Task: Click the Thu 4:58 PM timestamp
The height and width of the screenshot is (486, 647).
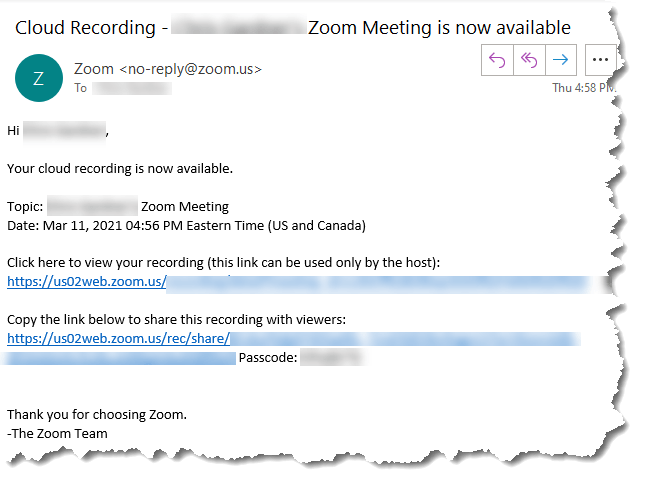Action: (582, 88)
